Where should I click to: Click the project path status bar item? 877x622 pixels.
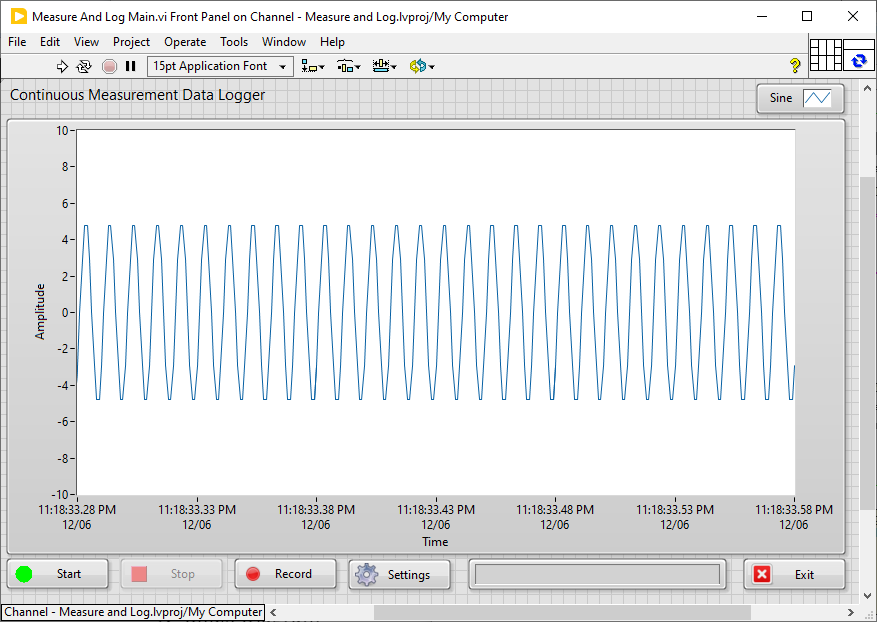click(x=131, y=612)
